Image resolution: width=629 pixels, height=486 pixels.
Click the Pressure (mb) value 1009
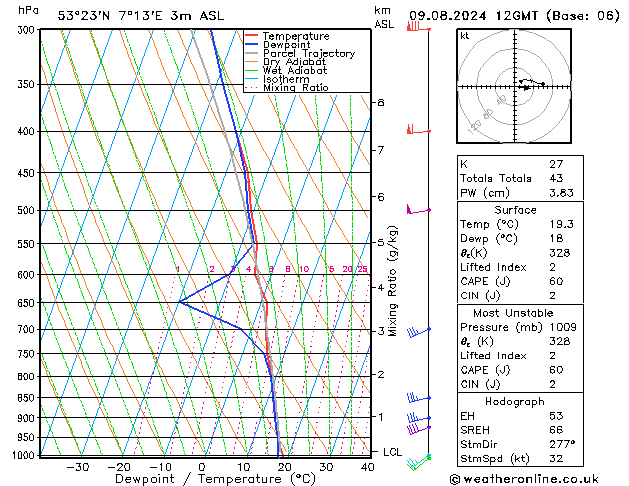[x=563, y=327]
